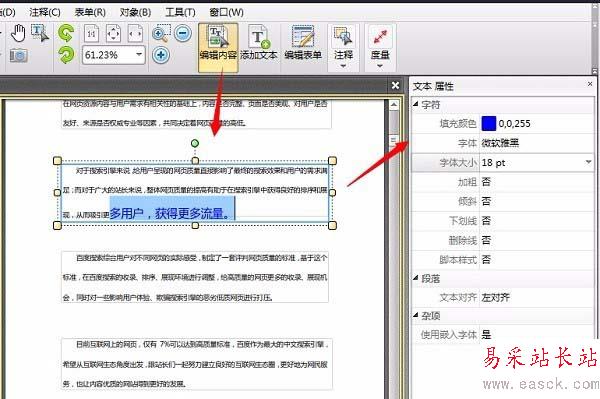This screenshot has height=399, width=600.
Task: Fit page width to window
Action: (135, 34)
